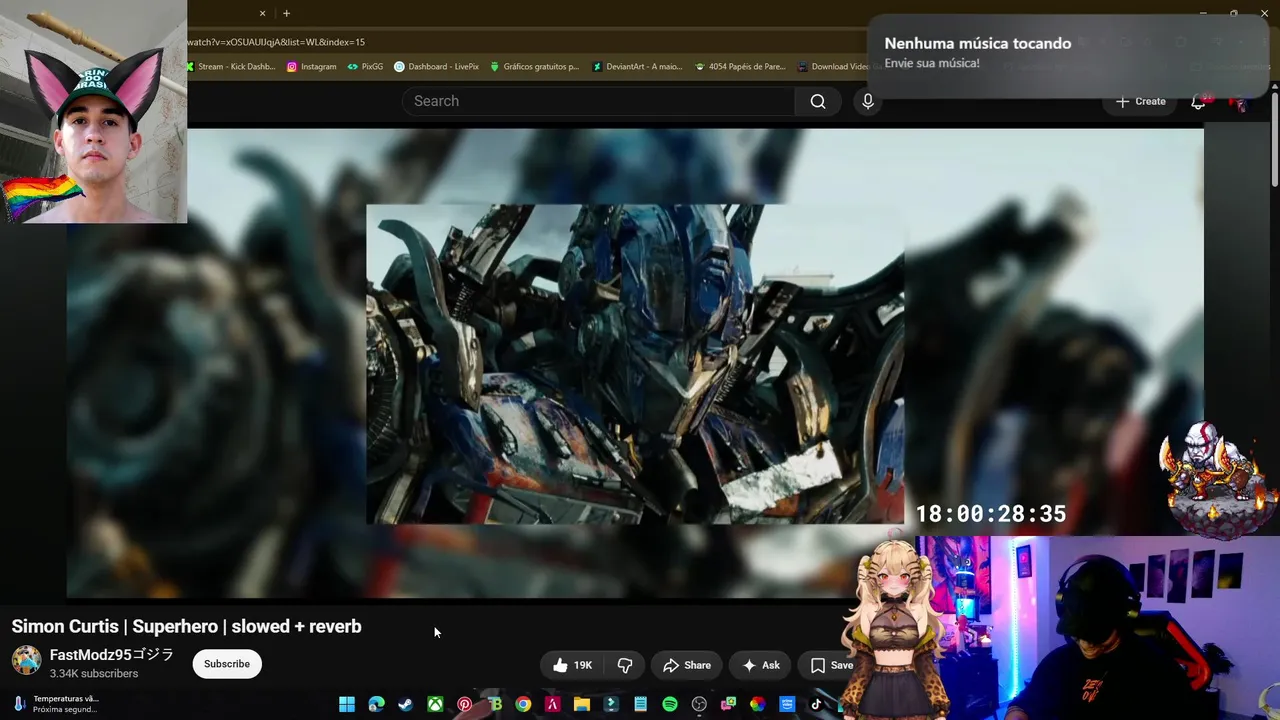Open the YouTube account avatar menu
Screen dimensions: 1280x720
[x=1238, y=101]
